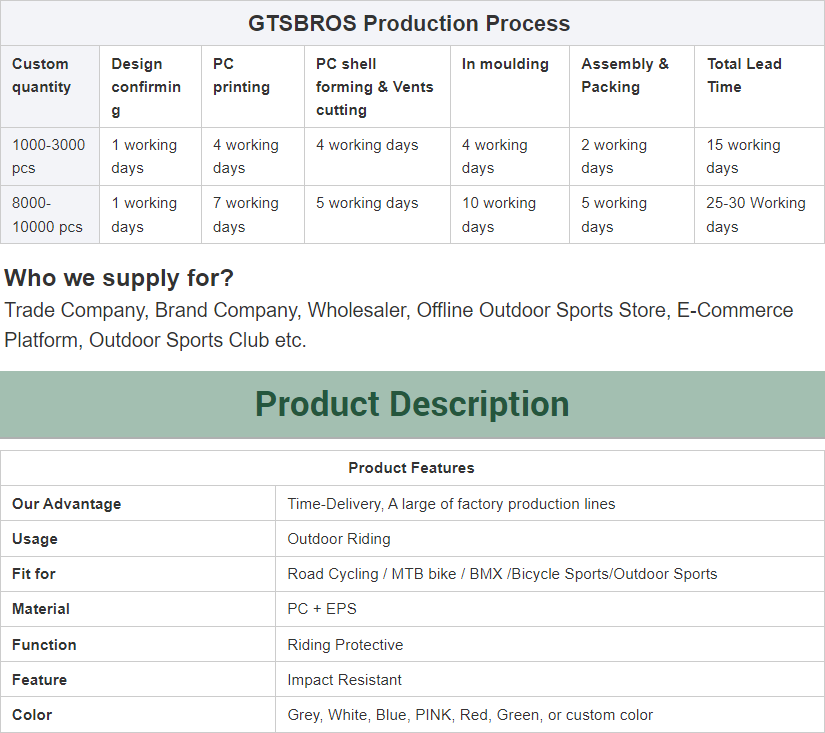825x733 pixels.
Task: Click the GTSBROS Production Process title
Action: point(409,24)
